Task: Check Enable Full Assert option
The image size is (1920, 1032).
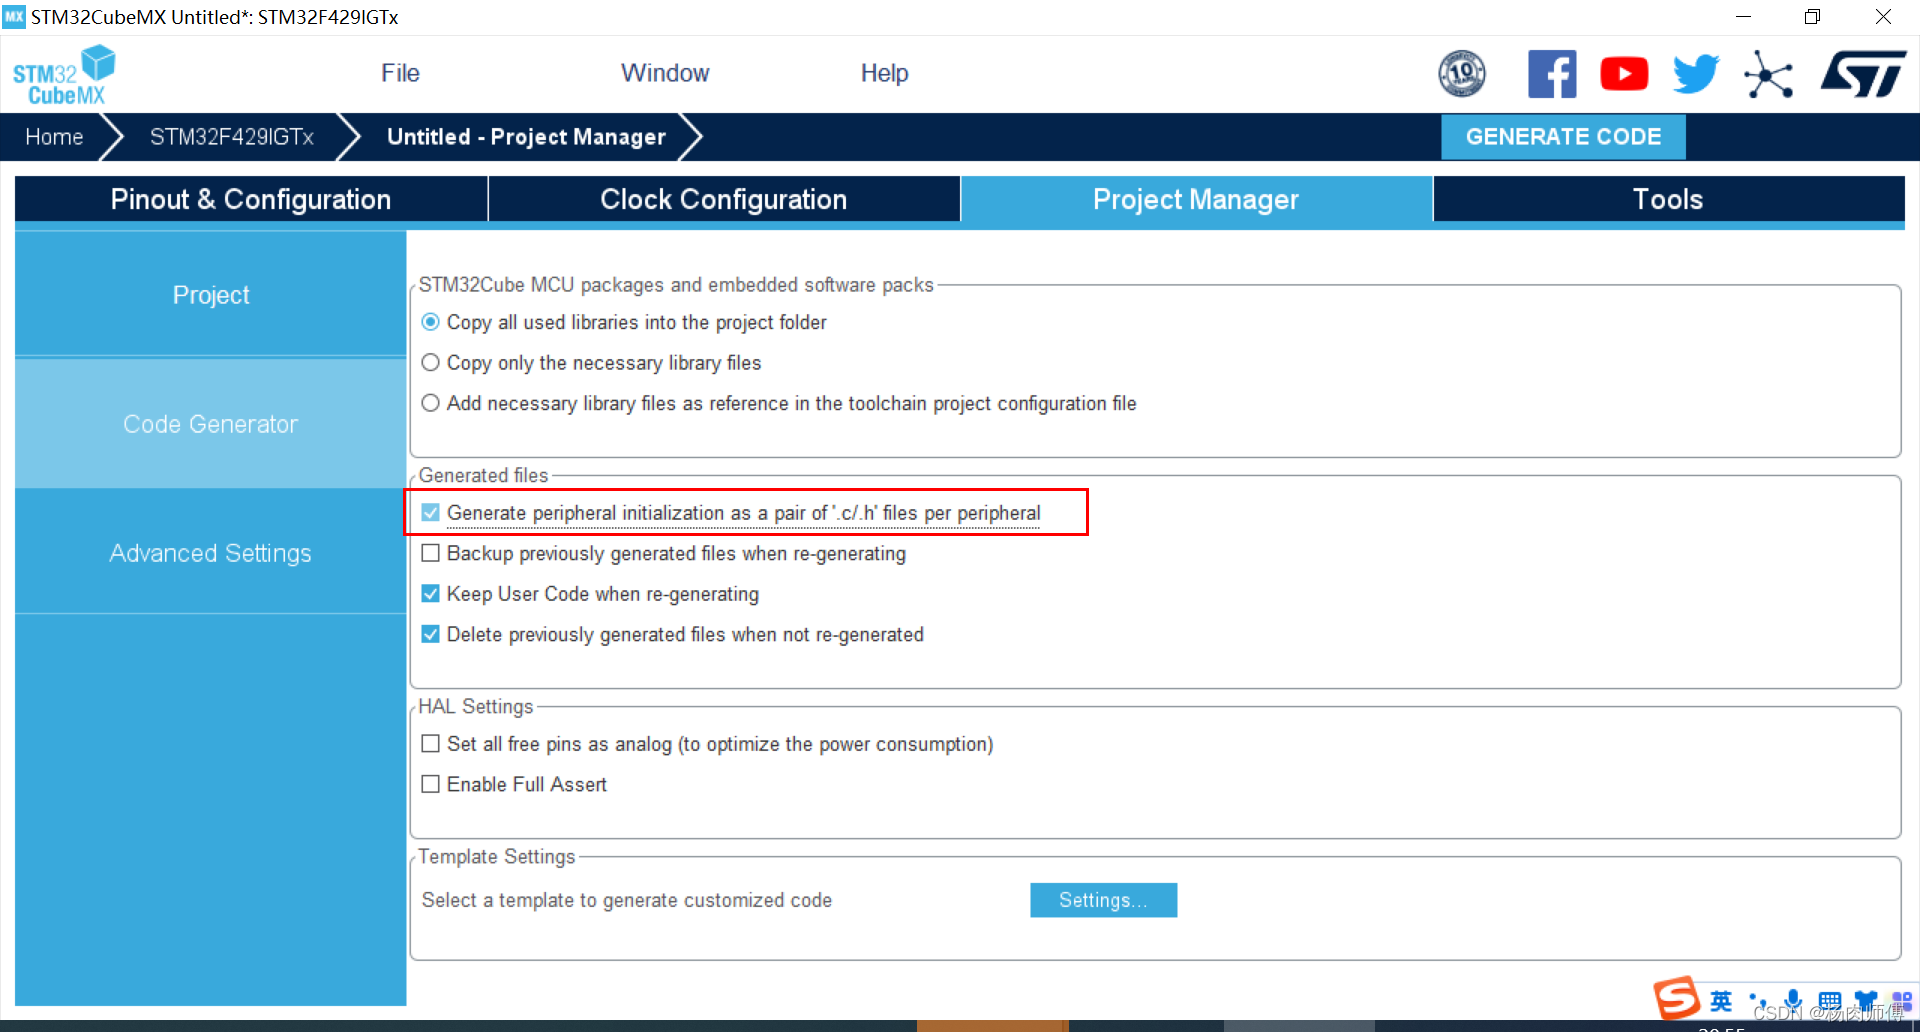Action: (430, 784)
